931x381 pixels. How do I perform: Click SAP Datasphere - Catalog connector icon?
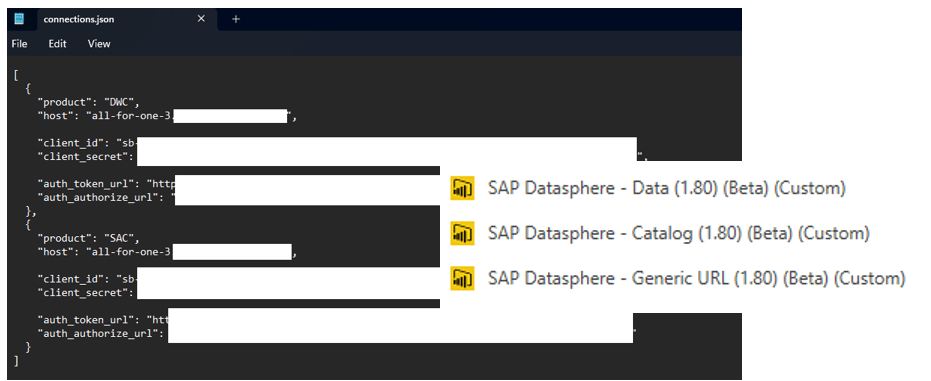[x=462, y=233]
